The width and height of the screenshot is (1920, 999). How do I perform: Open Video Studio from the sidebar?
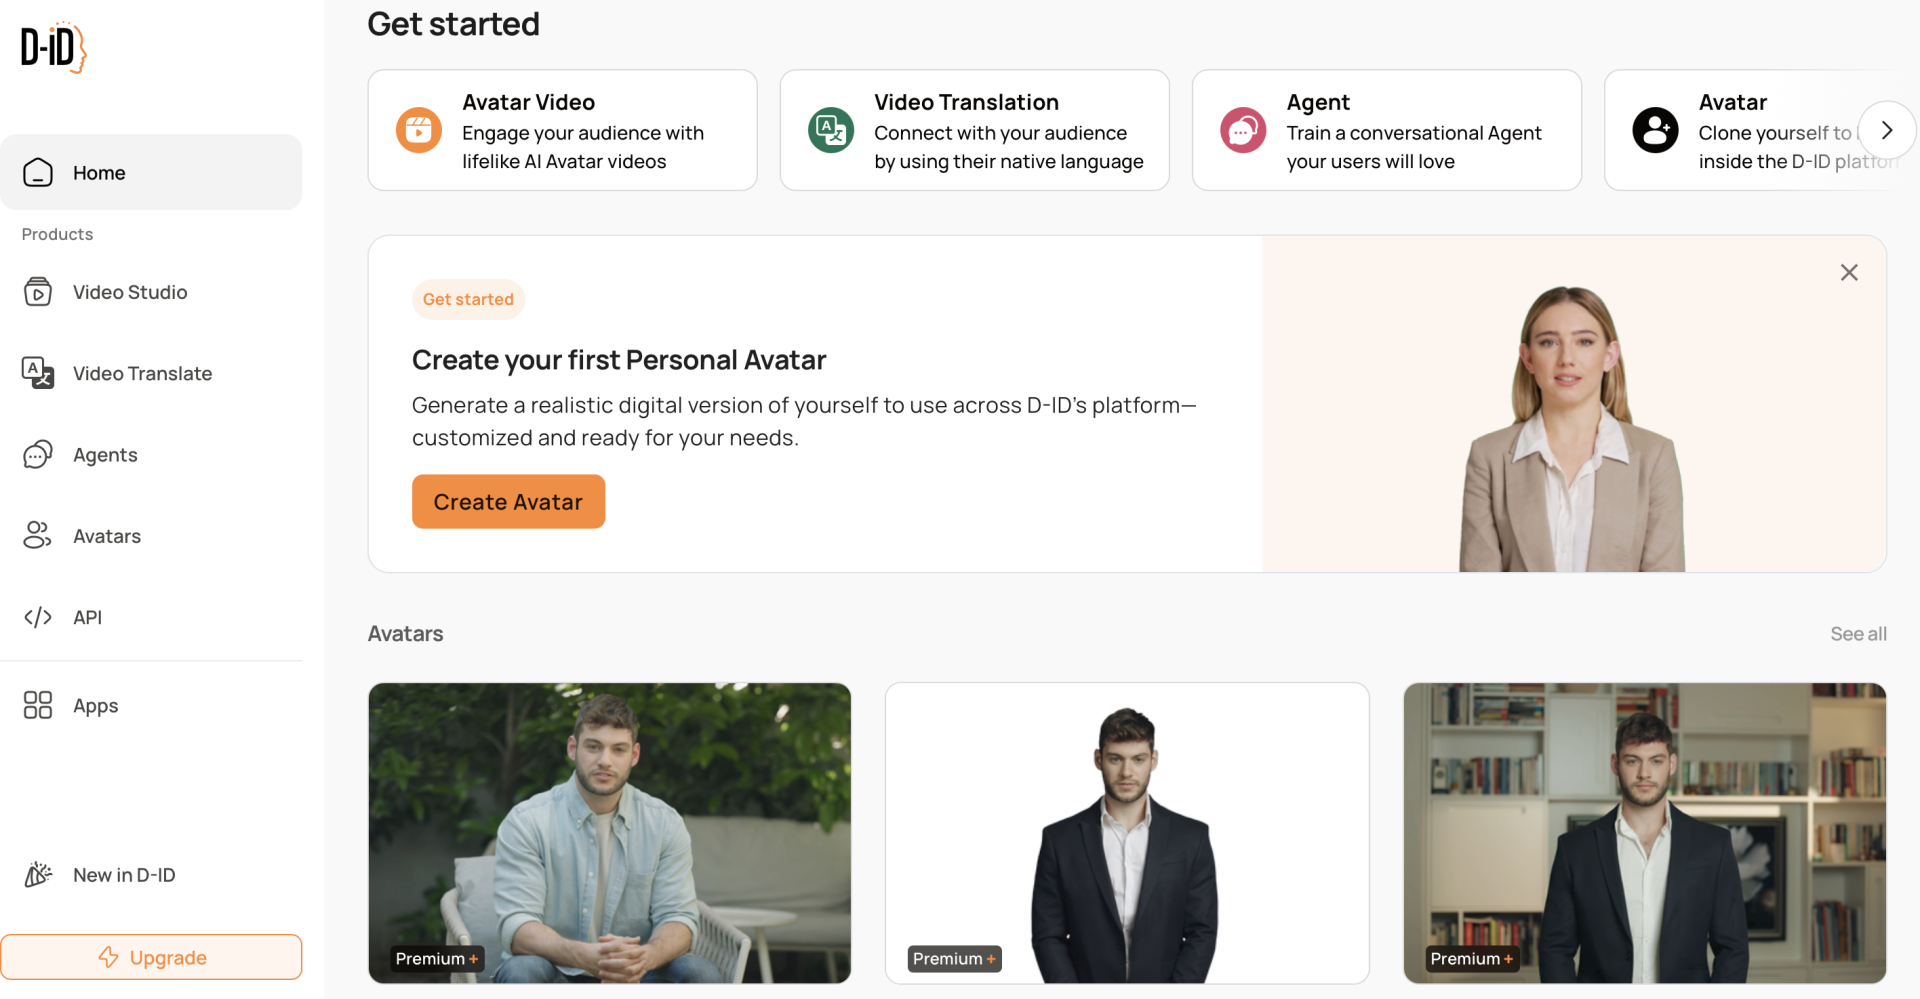tap(129, 292)
